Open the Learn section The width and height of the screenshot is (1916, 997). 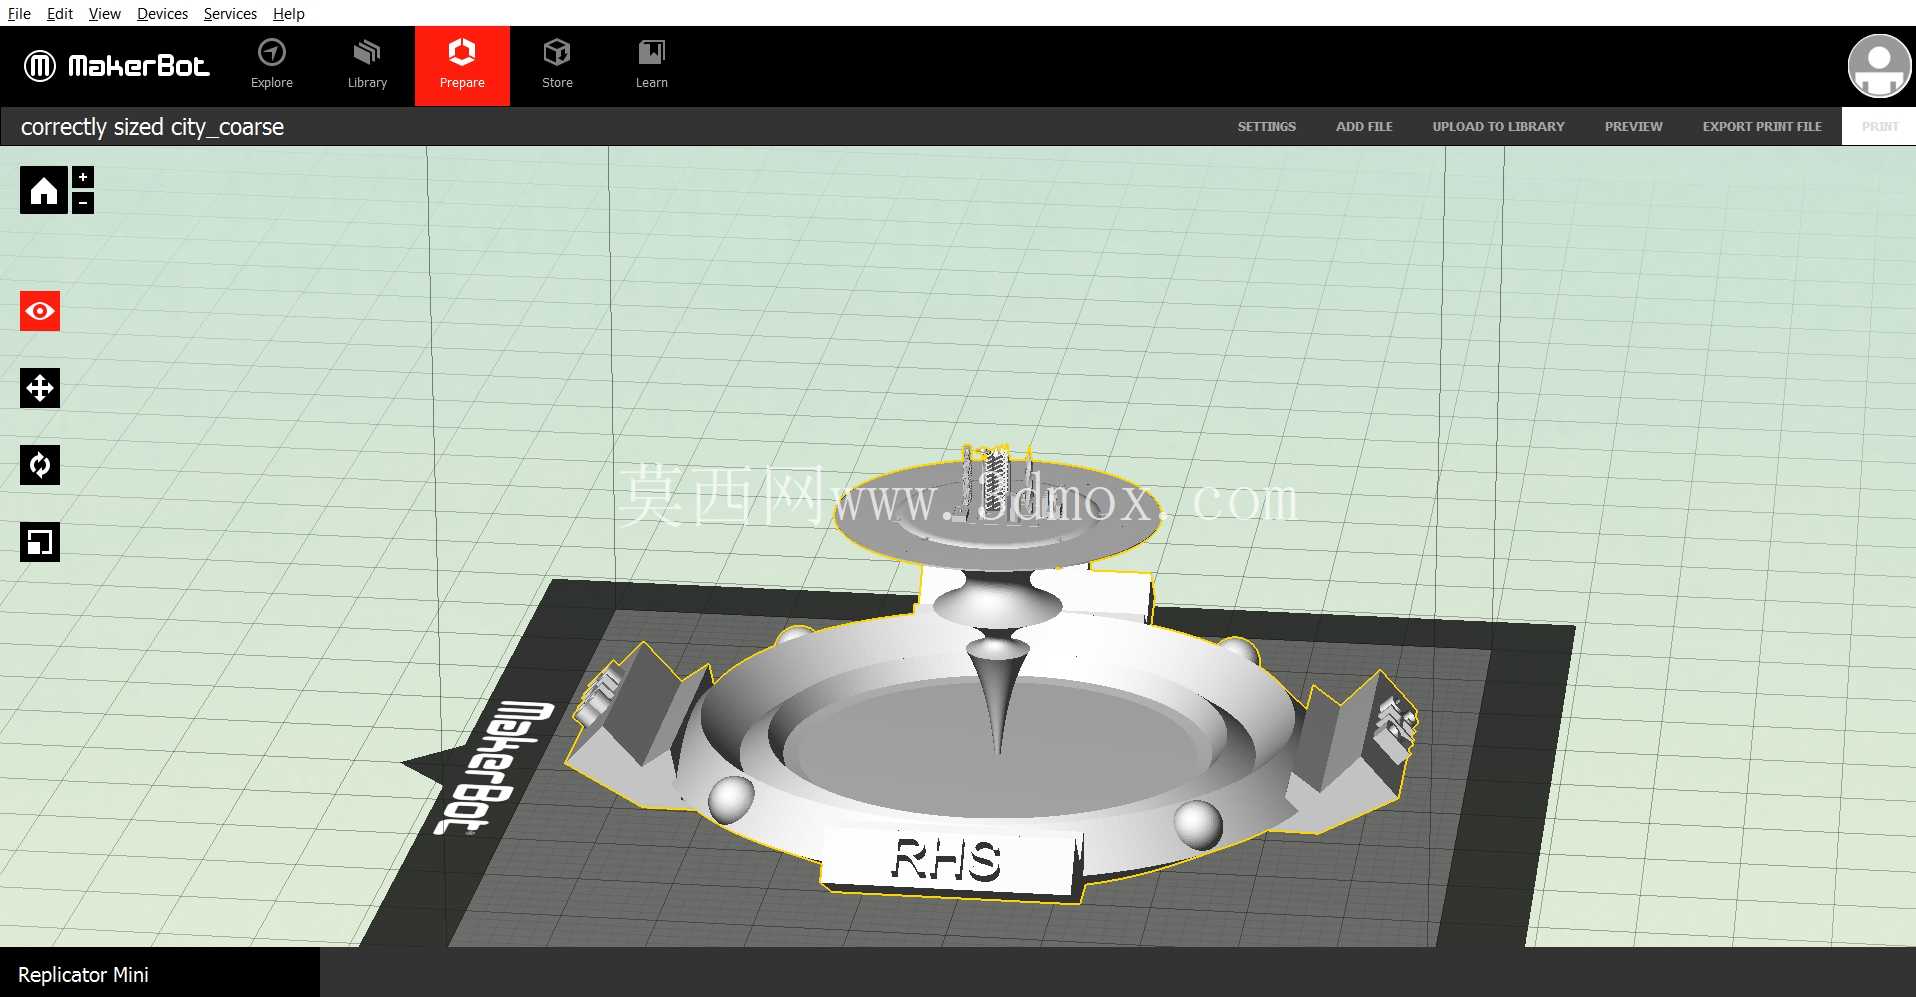coord(651,65)
